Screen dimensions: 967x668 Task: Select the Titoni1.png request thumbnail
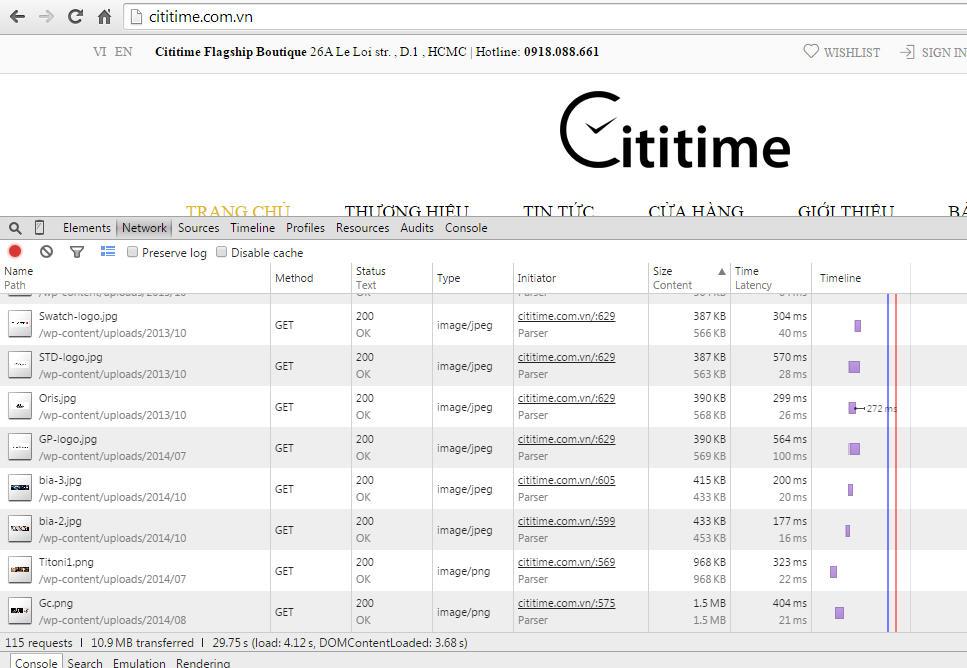20,570
